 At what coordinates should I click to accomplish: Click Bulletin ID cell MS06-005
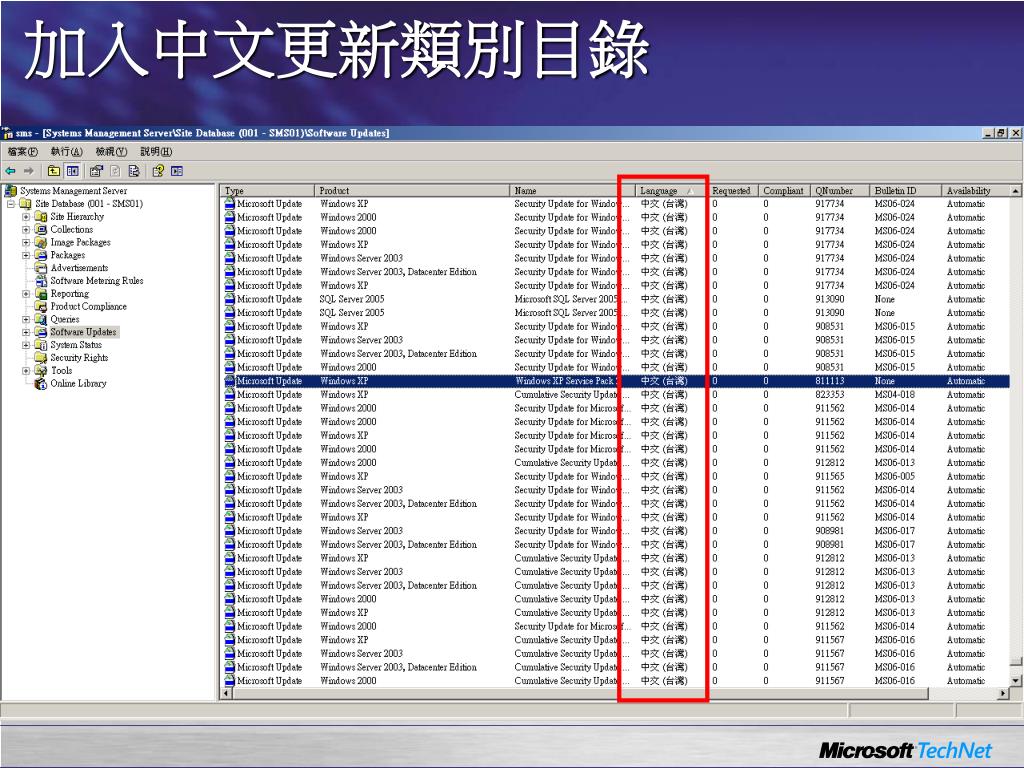pos(895,477)
